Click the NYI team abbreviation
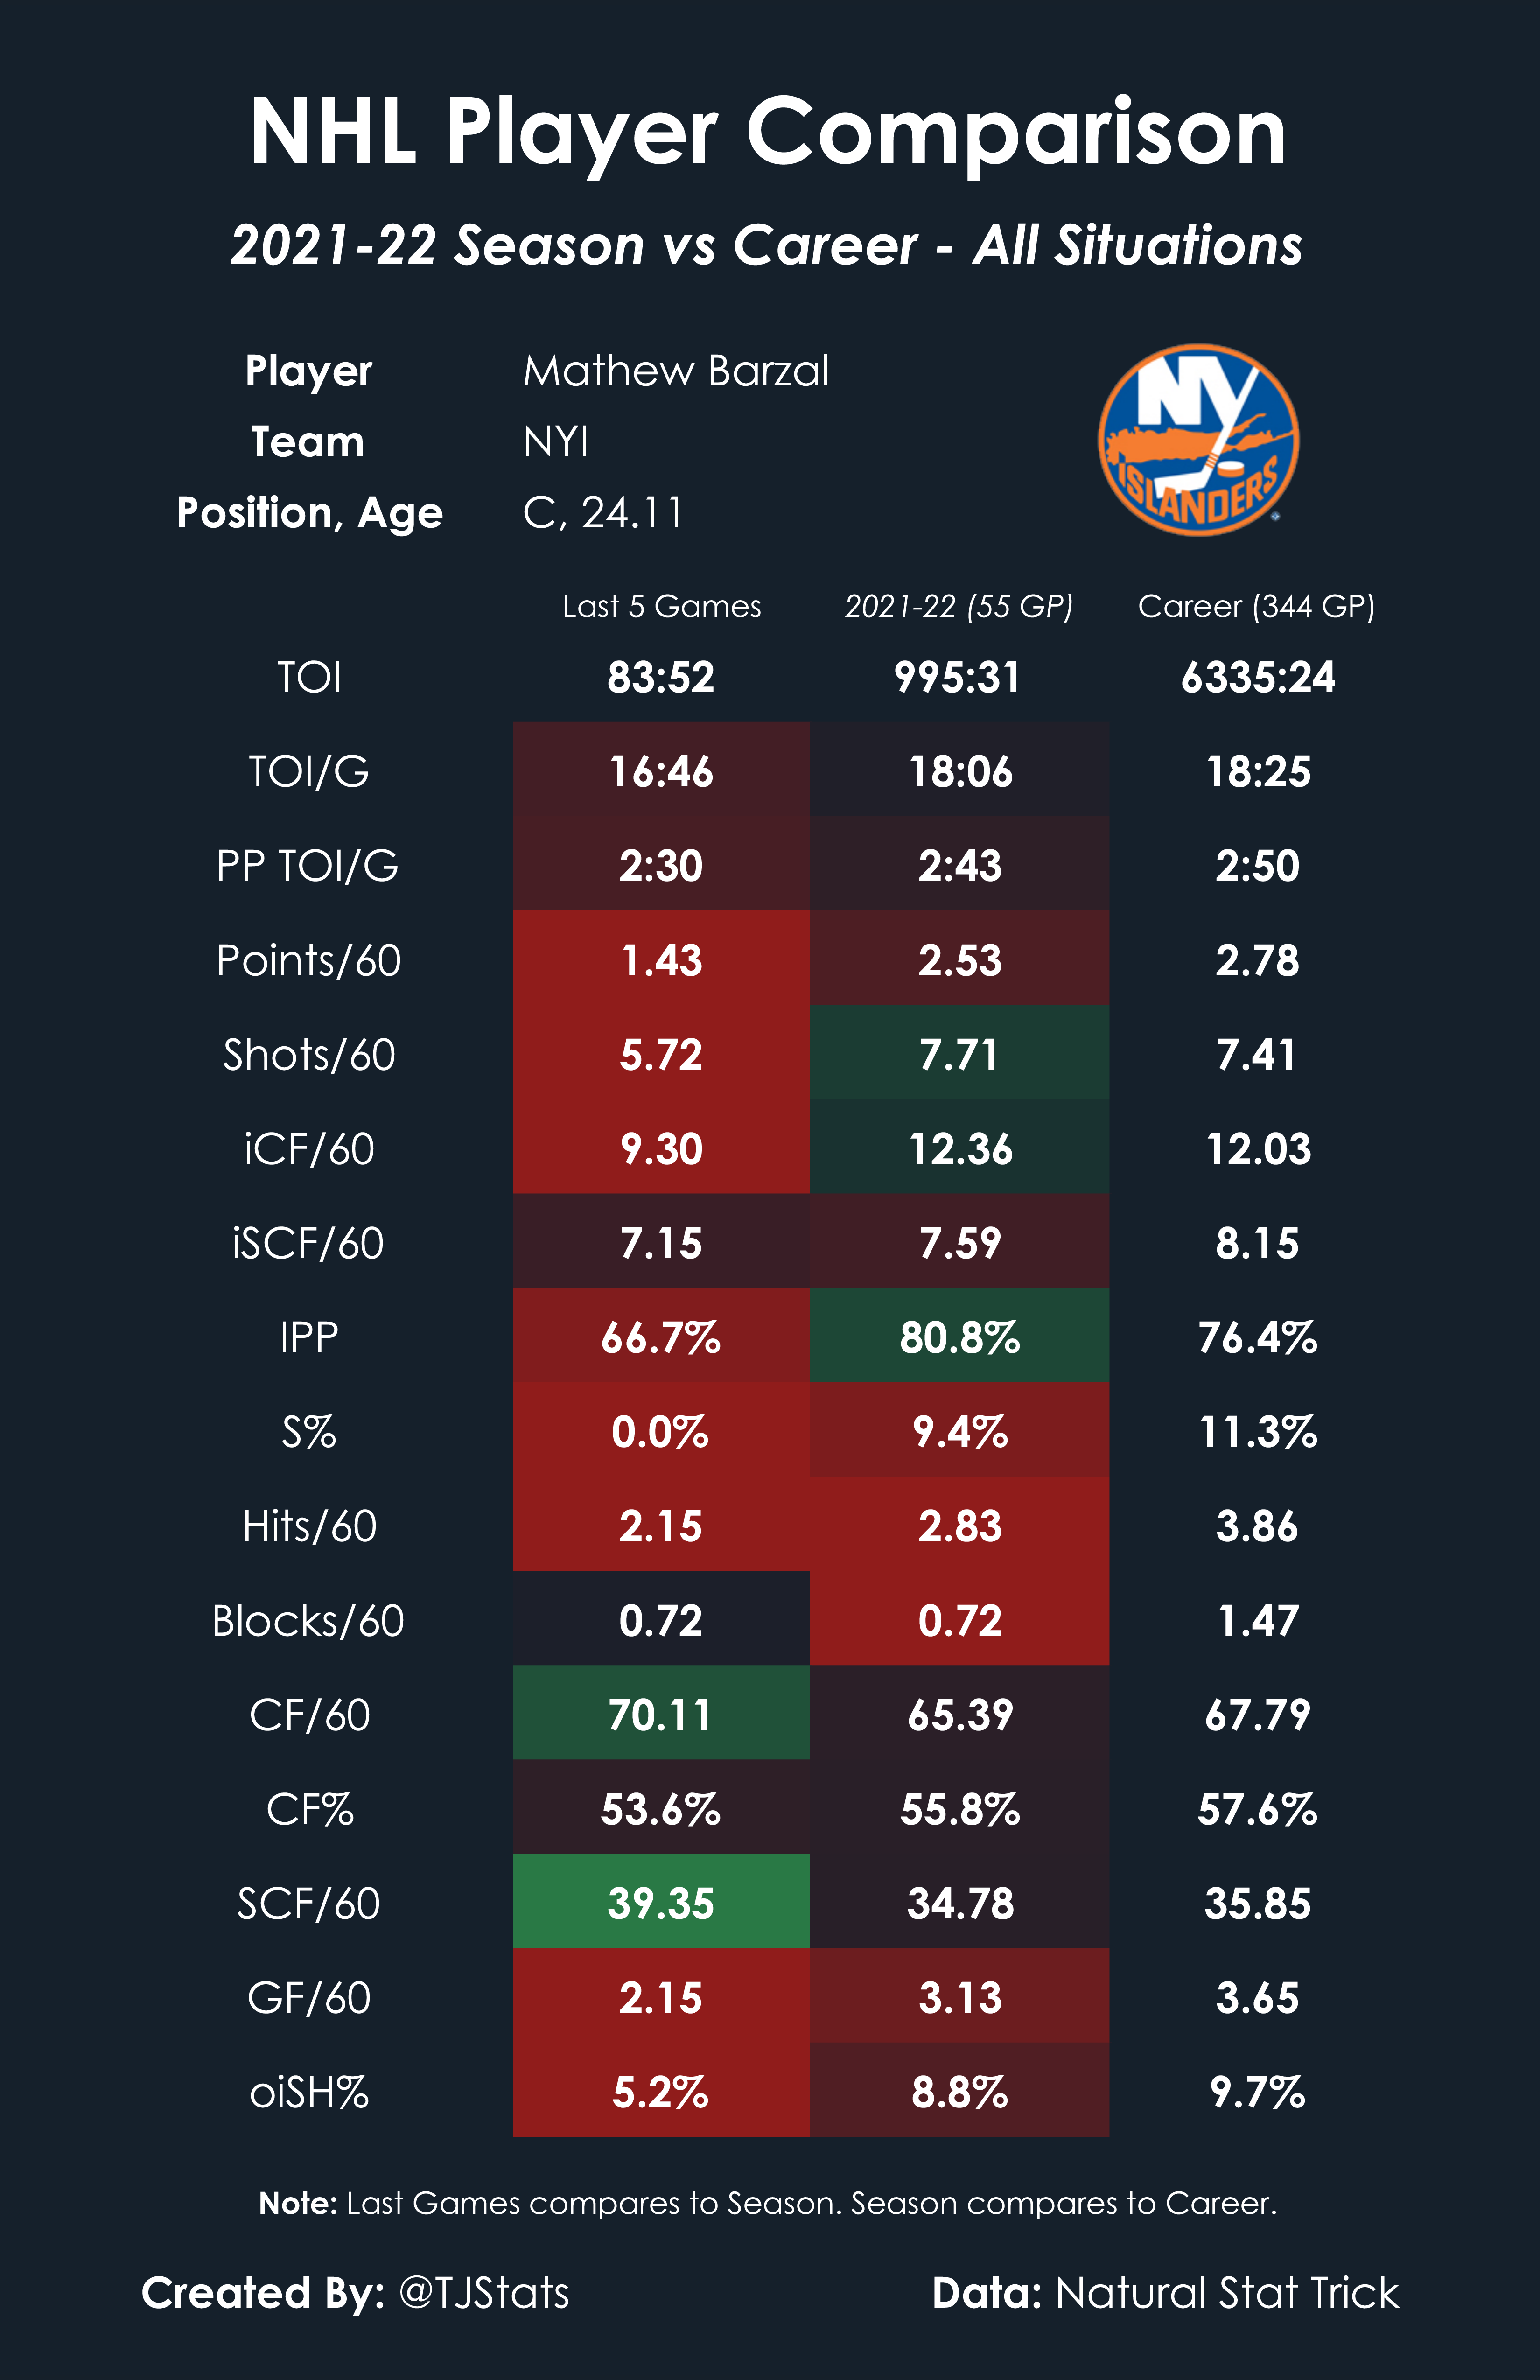This screenshot has height=2380, width=1540. pyautogui.click(x=556, y=442)
